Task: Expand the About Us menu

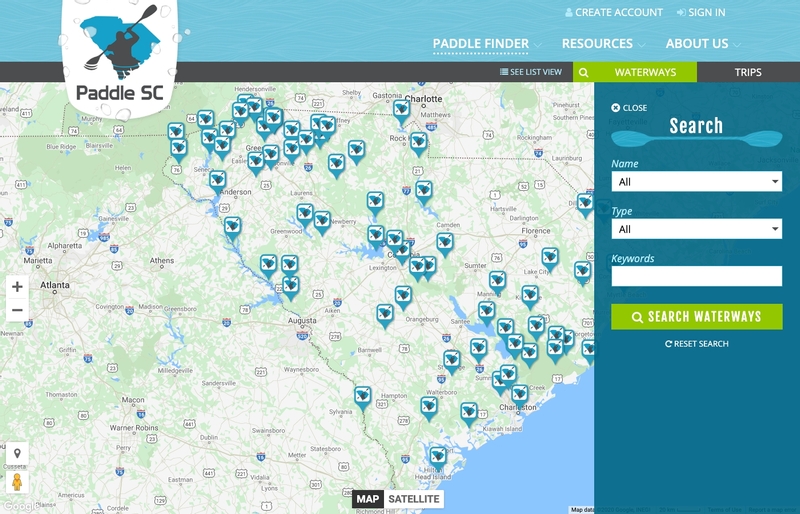Action: coord(703,44)
